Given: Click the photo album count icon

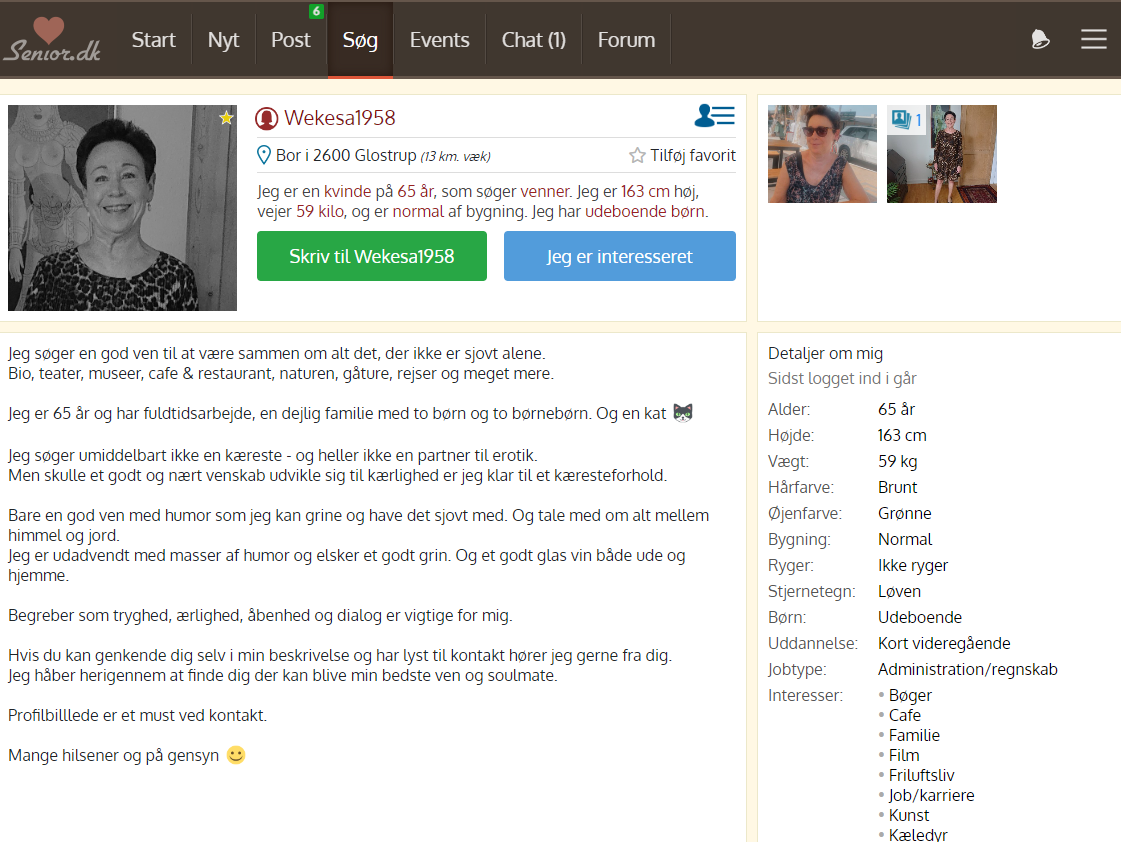Looking at the screenshot, I should pyautogui.click(x=906, y=120).
